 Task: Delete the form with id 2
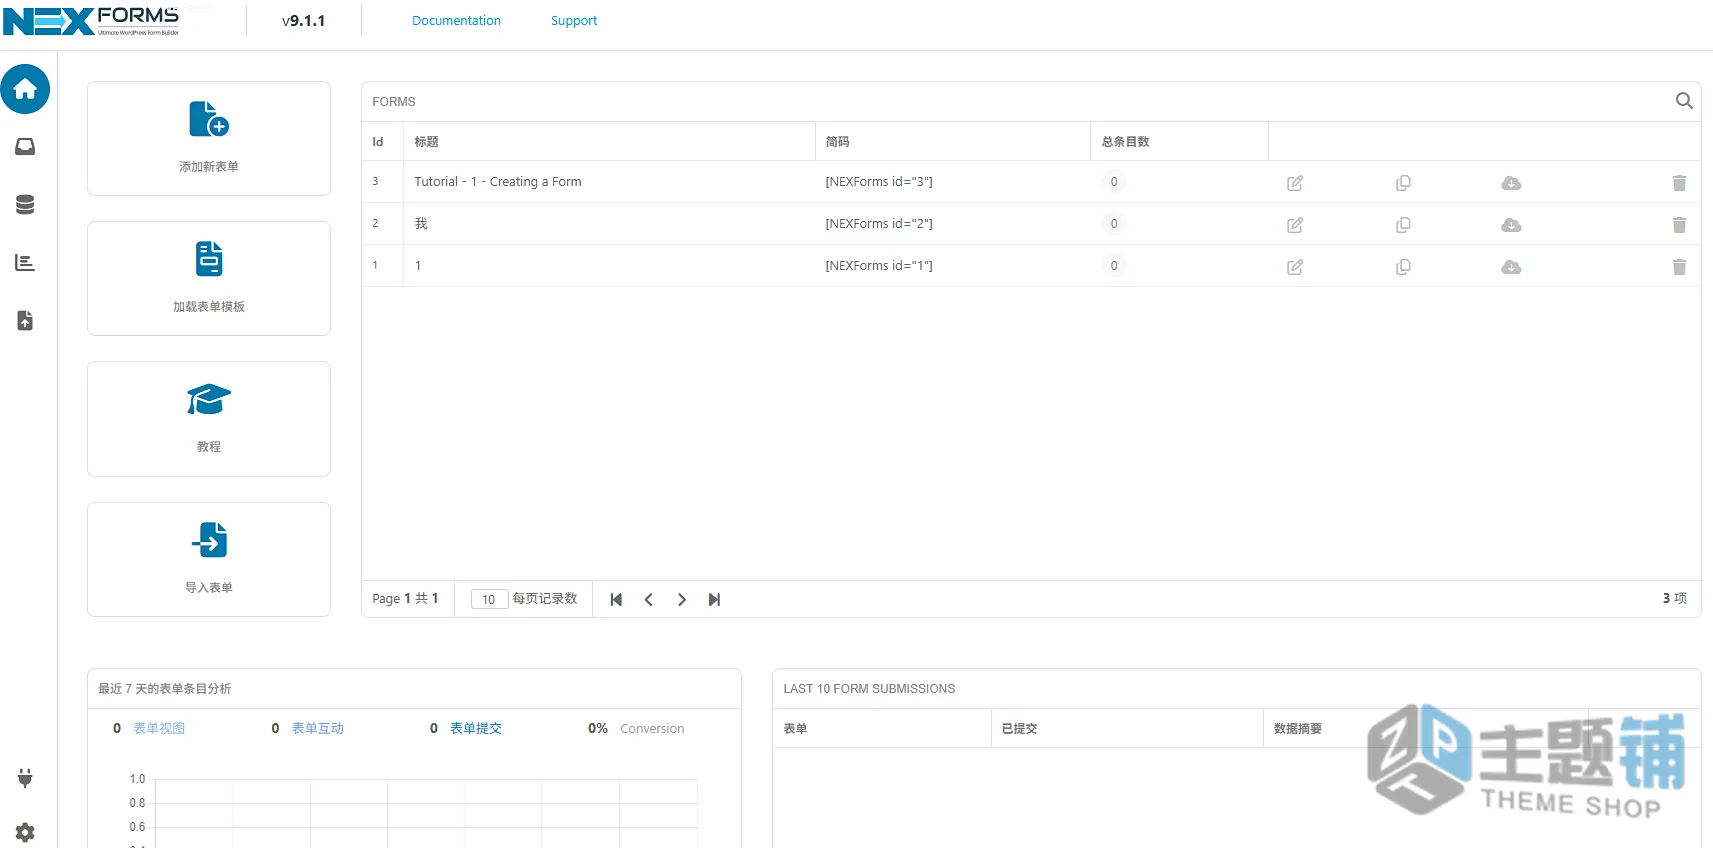[x=1679, y=225]
